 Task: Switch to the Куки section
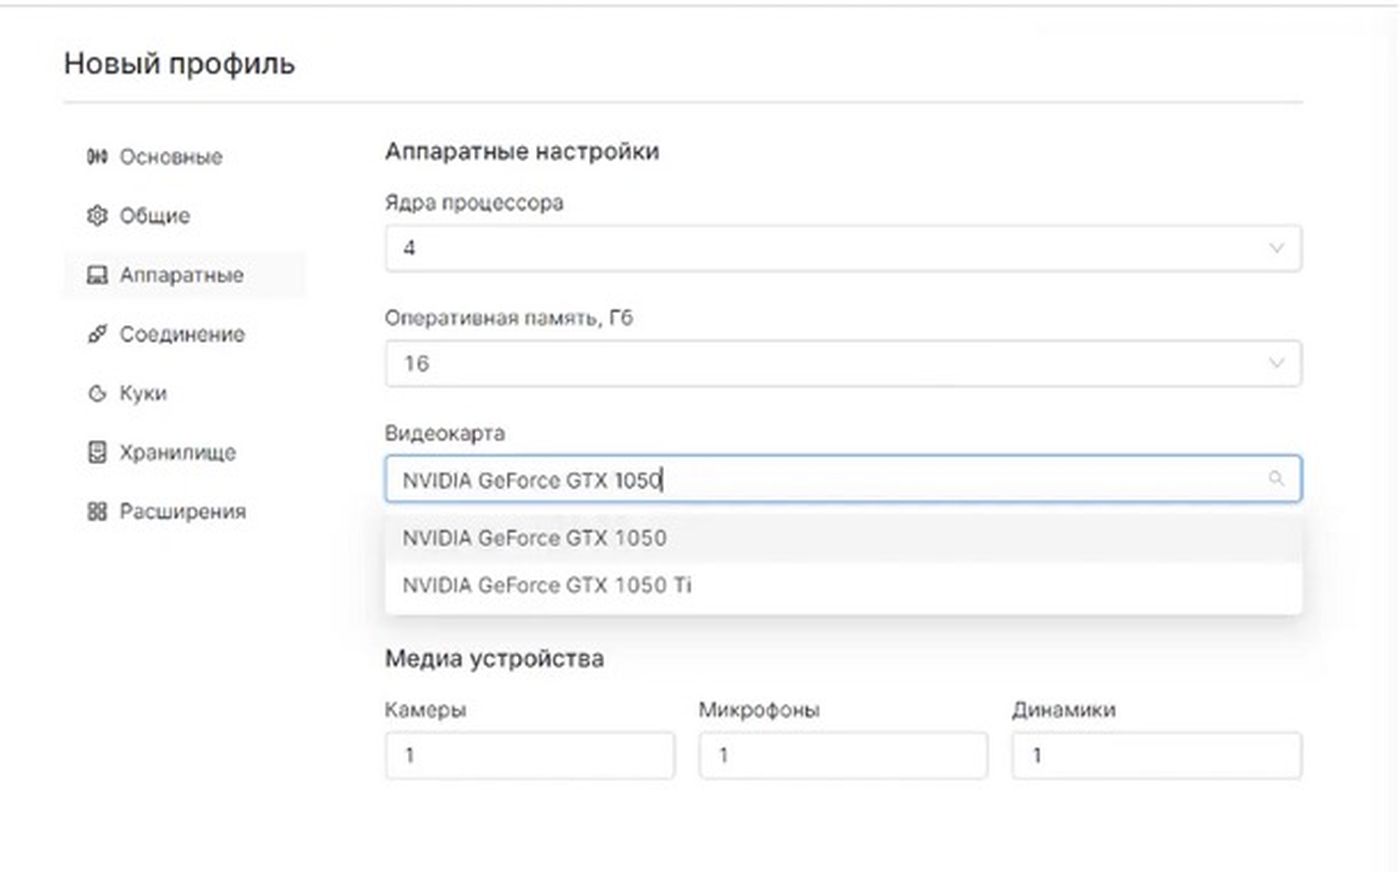coord(185,393)
